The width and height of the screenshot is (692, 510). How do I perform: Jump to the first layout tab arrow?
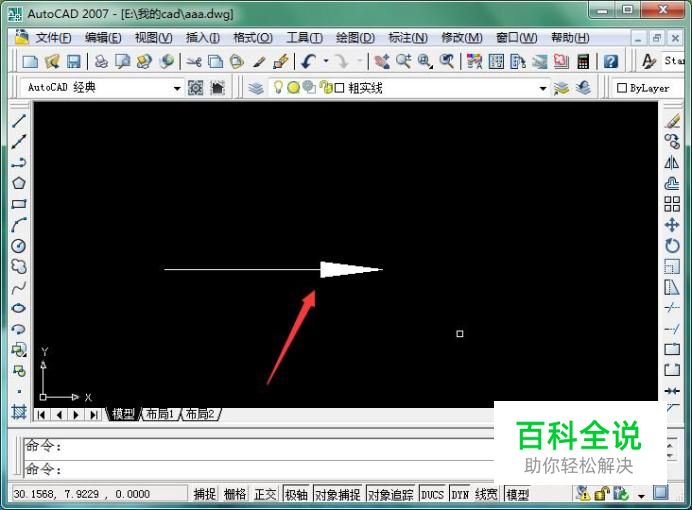[41, 415]
